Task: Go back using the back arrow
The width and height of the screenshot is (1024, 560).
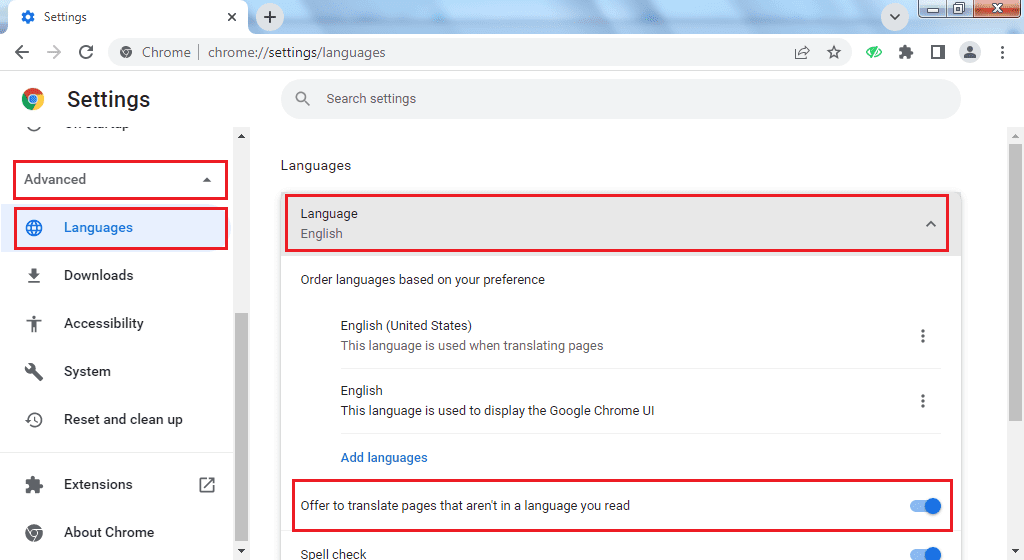Action: [x=22, y=52]
